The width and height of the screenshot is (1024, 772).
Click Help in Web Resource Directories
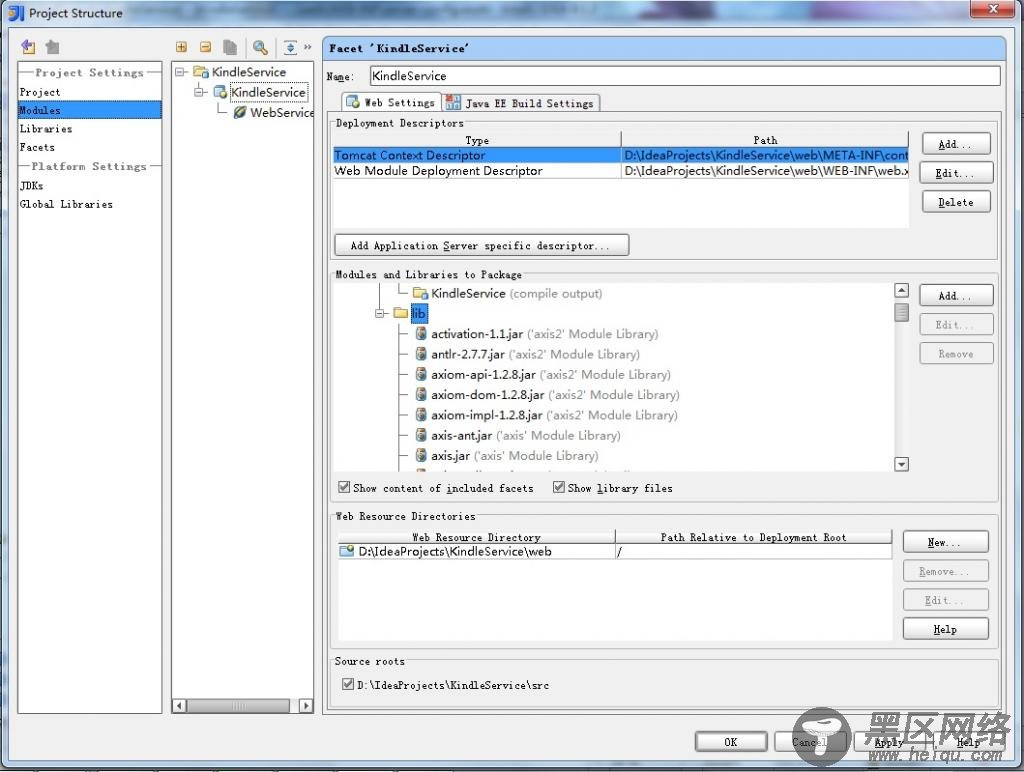point(946,629)
